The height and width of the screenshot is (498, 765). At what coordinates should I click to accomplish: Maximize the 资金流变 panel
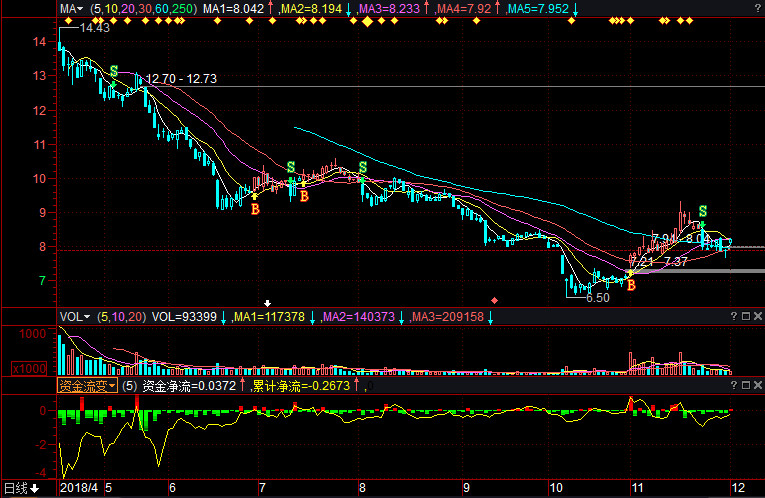(x=746, y=385)
